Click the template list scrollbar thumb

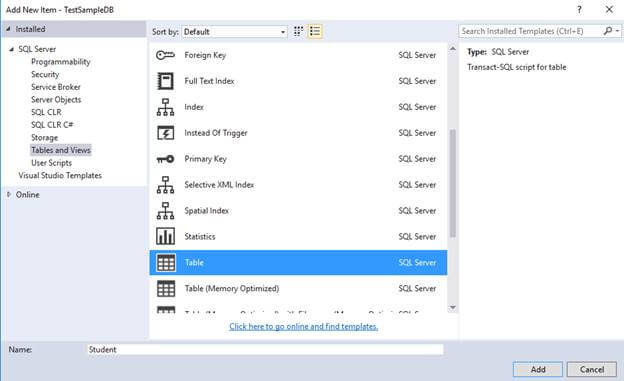tap(452, 183)
